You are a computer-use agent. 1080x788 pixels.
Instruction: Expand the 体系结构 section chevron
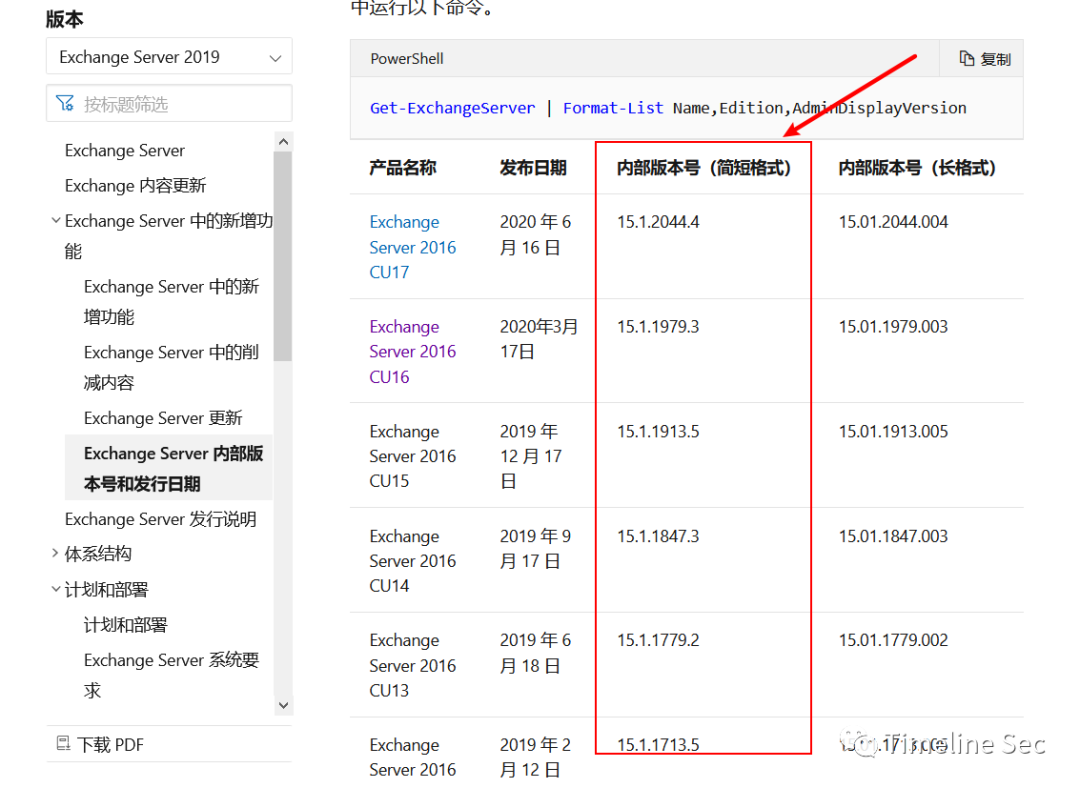[55, 553]
